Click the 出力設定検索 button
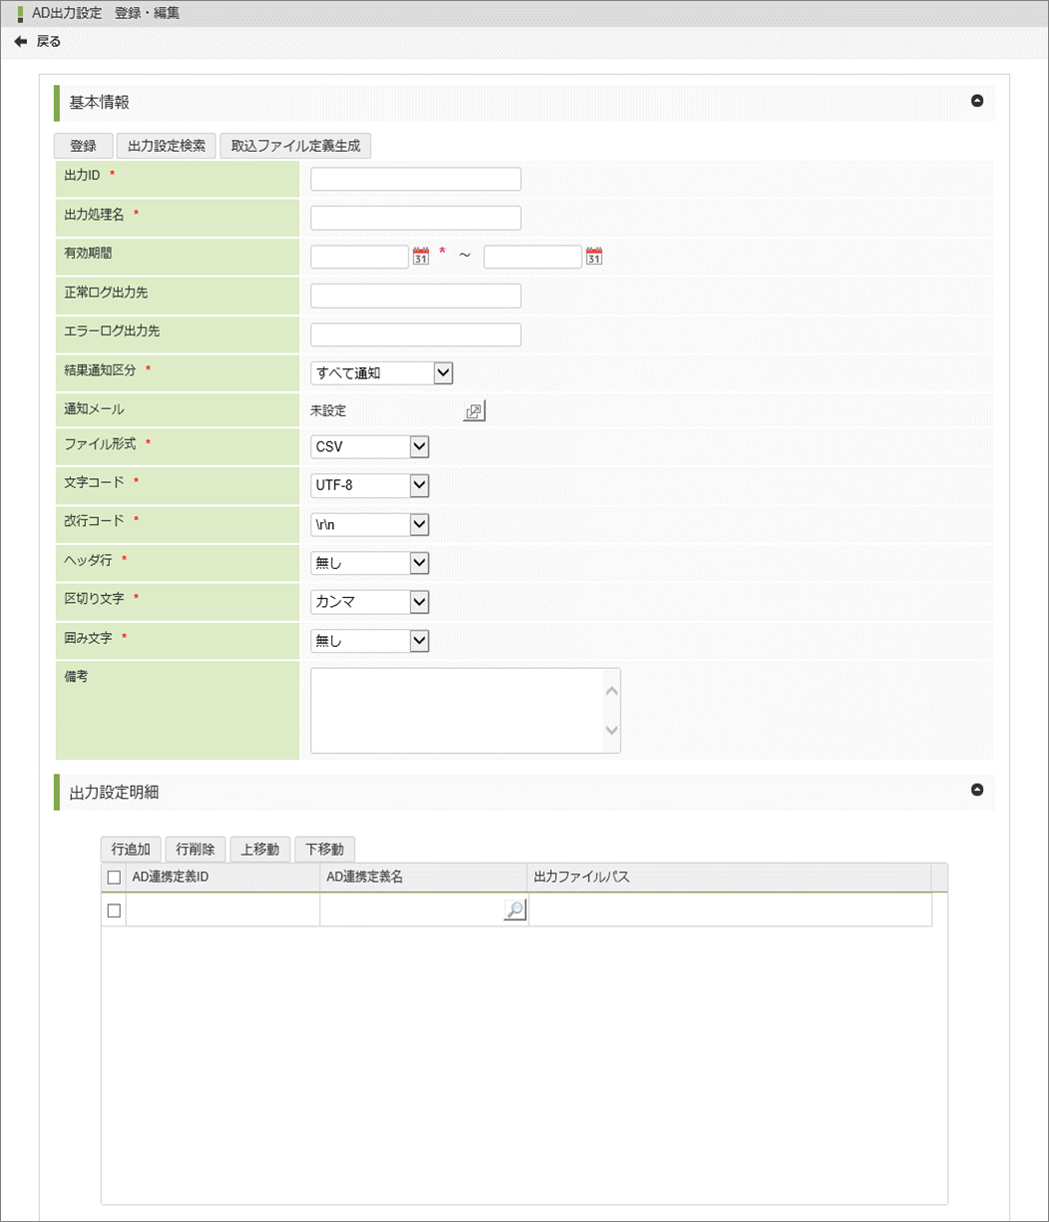 point(167,146)
